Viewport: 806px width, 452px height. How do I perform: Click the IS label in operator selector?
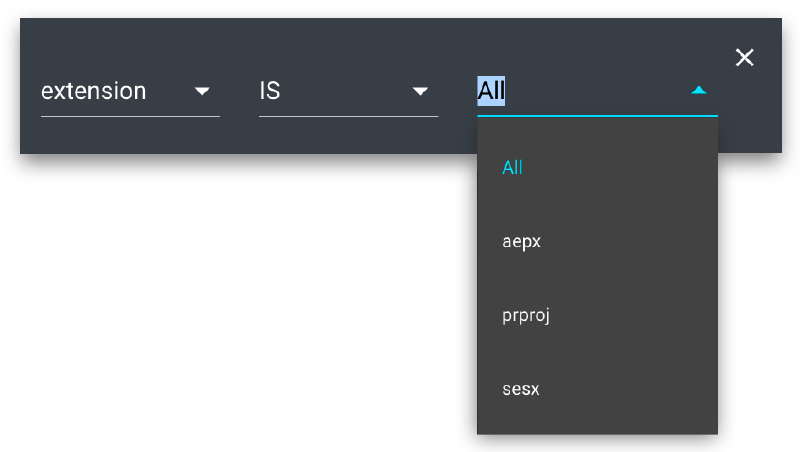270,91
